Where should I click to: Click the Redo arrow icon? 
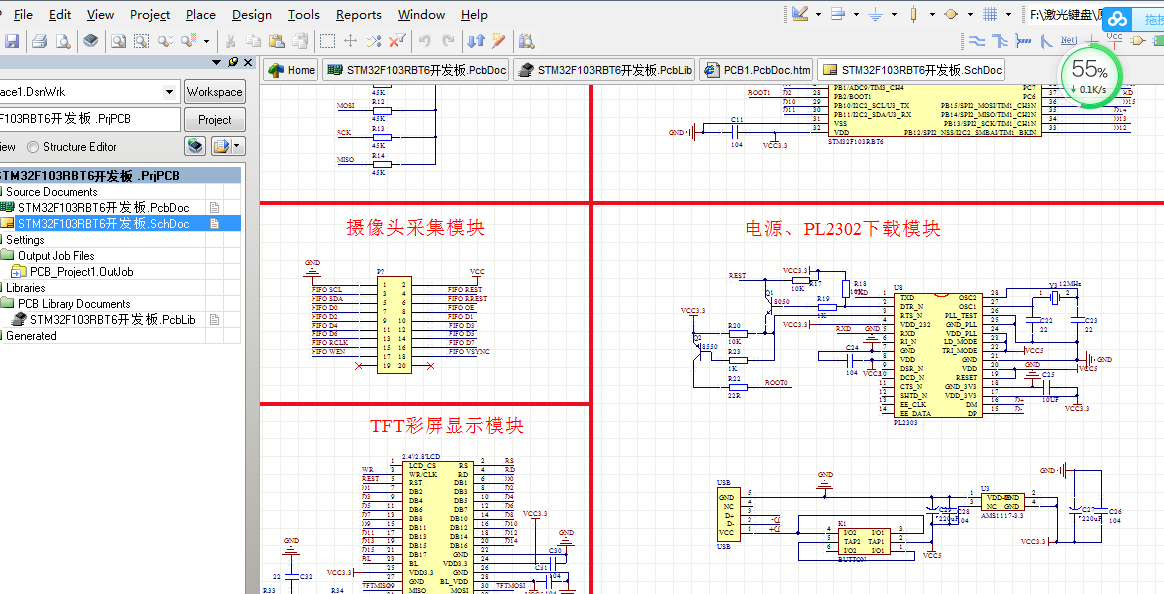click(x=448, y=41)
